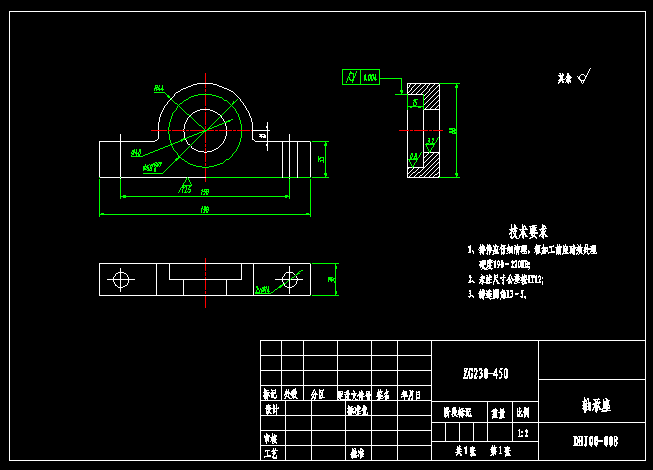The width and height of the screenshot is (653, 470).
Task: Click the 批准 cell label
Action: 357,454
